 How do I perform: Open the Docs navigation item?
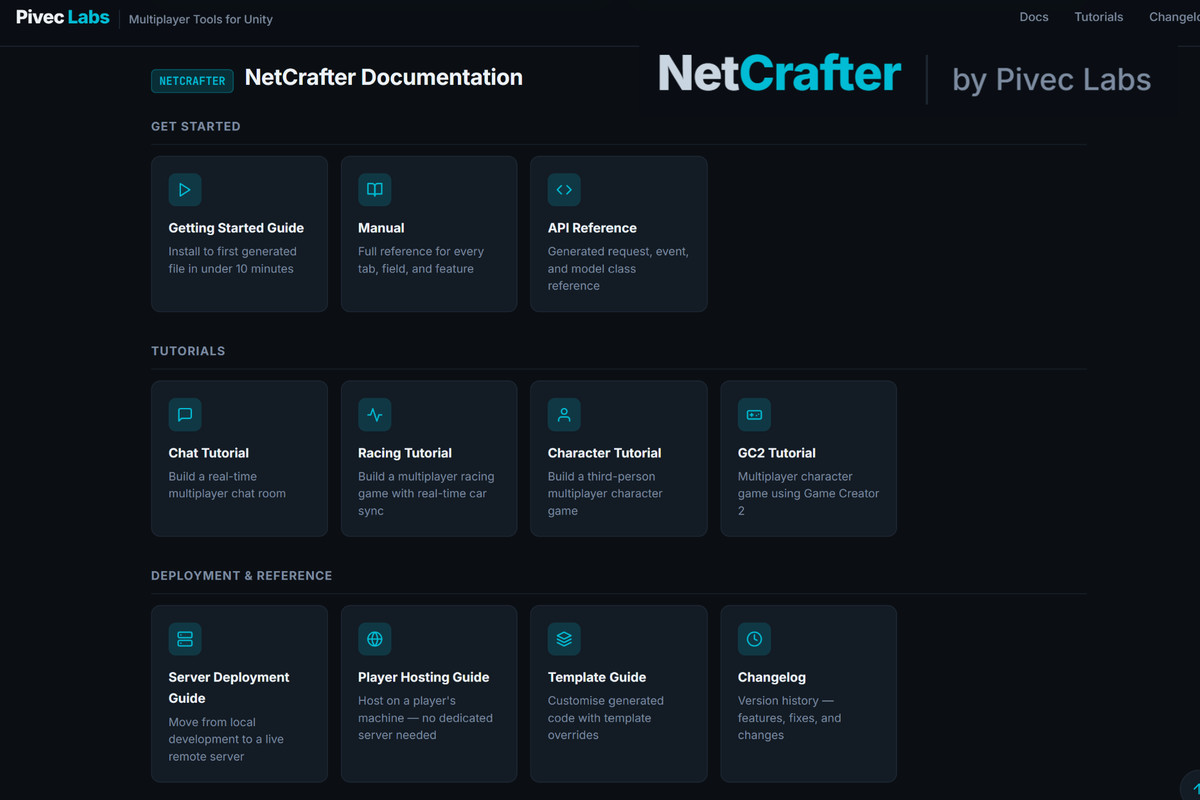coord(1034,17)
